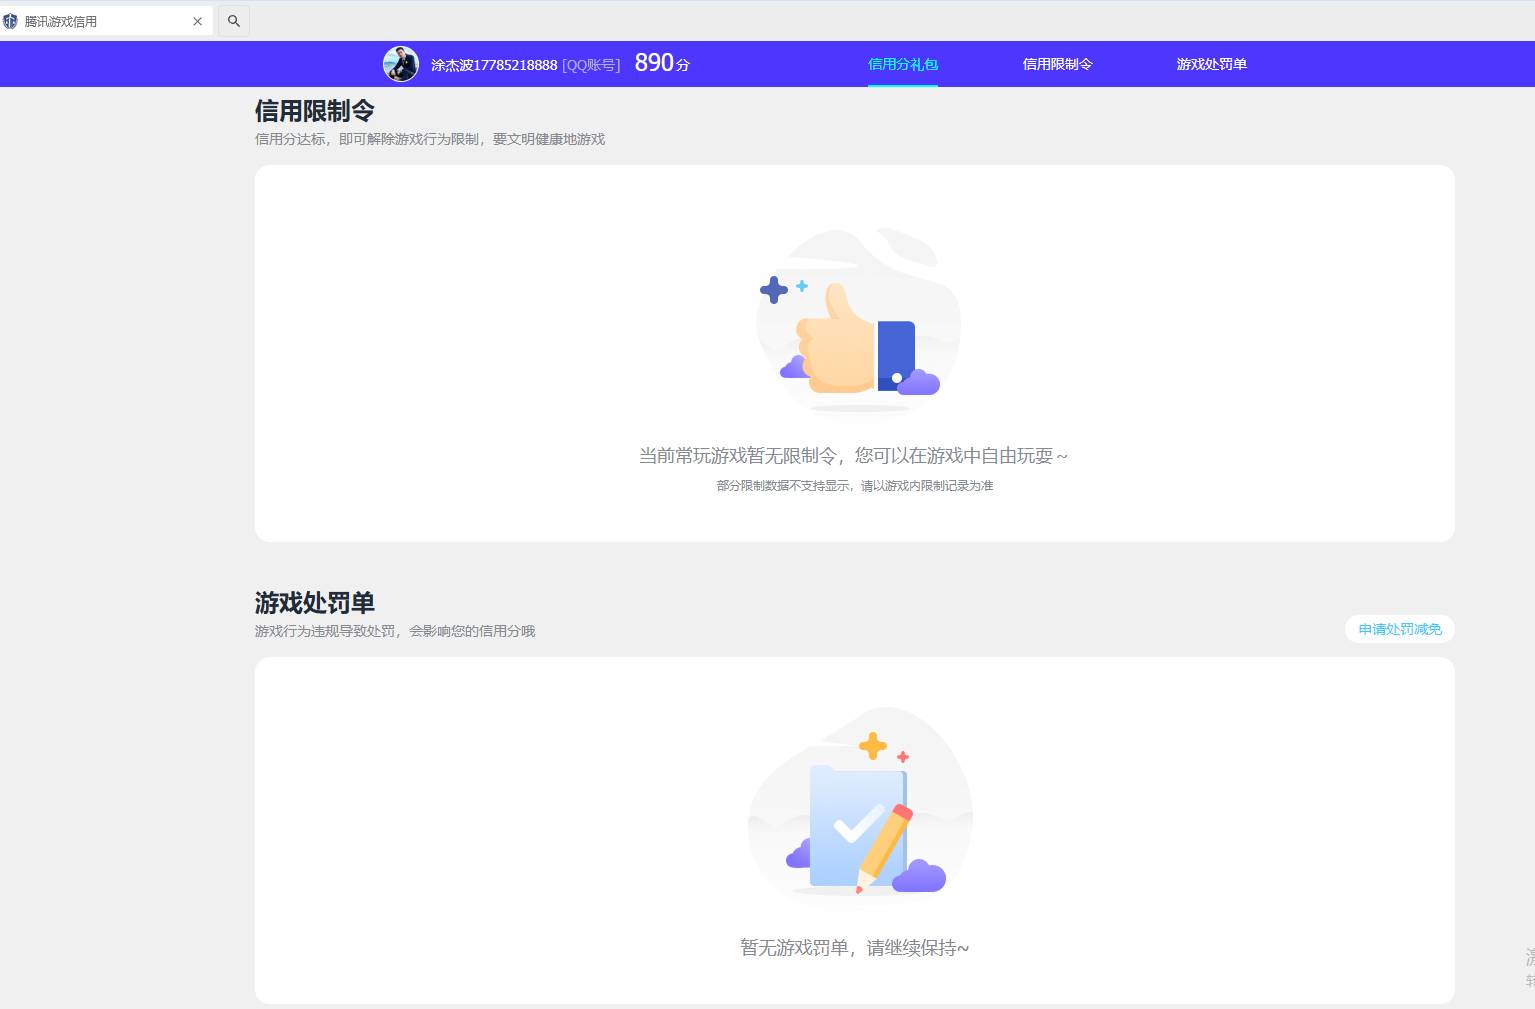The height and width of the screenshot is (1009, 1535).
Task: Click the 信用限制令 section heading
Action: coord(314,111)
